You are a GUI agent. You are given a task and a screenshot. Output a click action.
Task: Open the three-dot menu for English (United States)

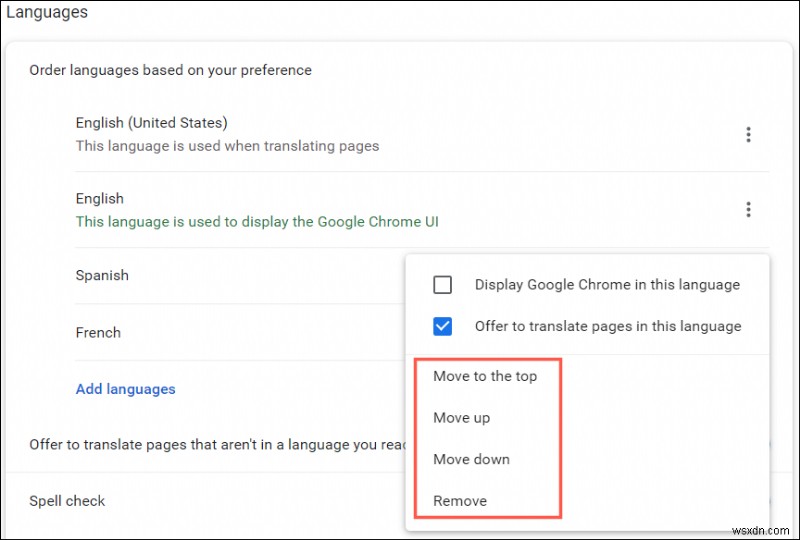click(x=748, y=134)
